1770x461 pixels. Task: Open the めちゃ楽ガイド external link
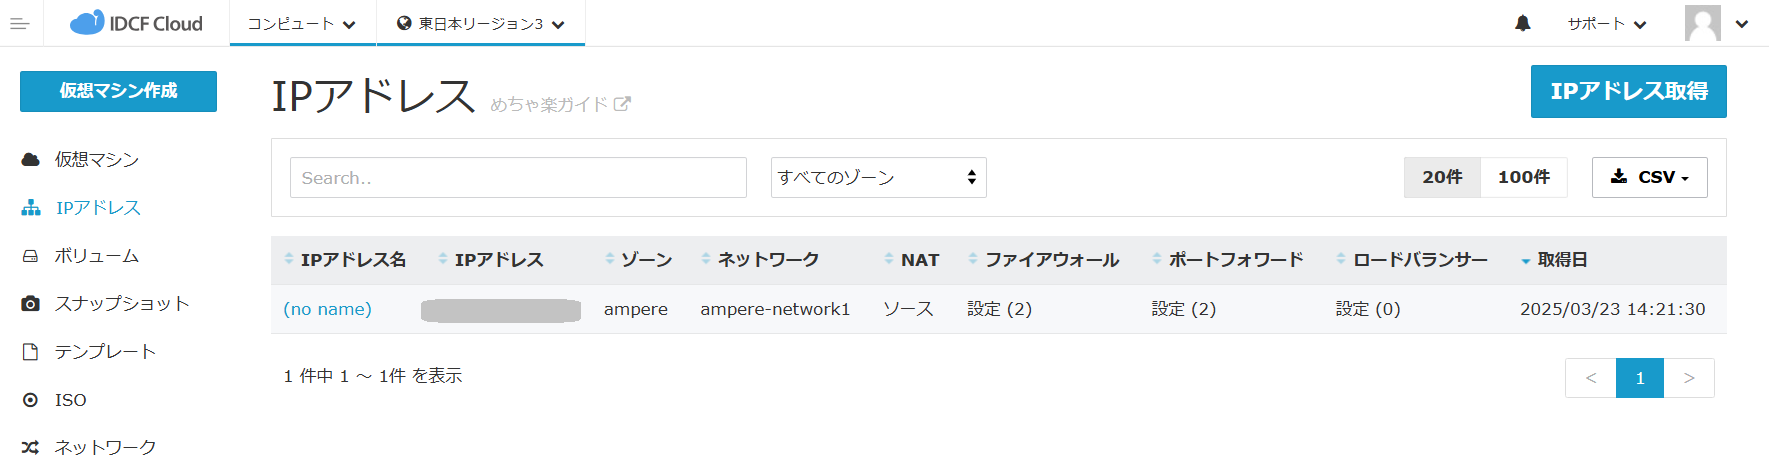click(x=560, y=104)
